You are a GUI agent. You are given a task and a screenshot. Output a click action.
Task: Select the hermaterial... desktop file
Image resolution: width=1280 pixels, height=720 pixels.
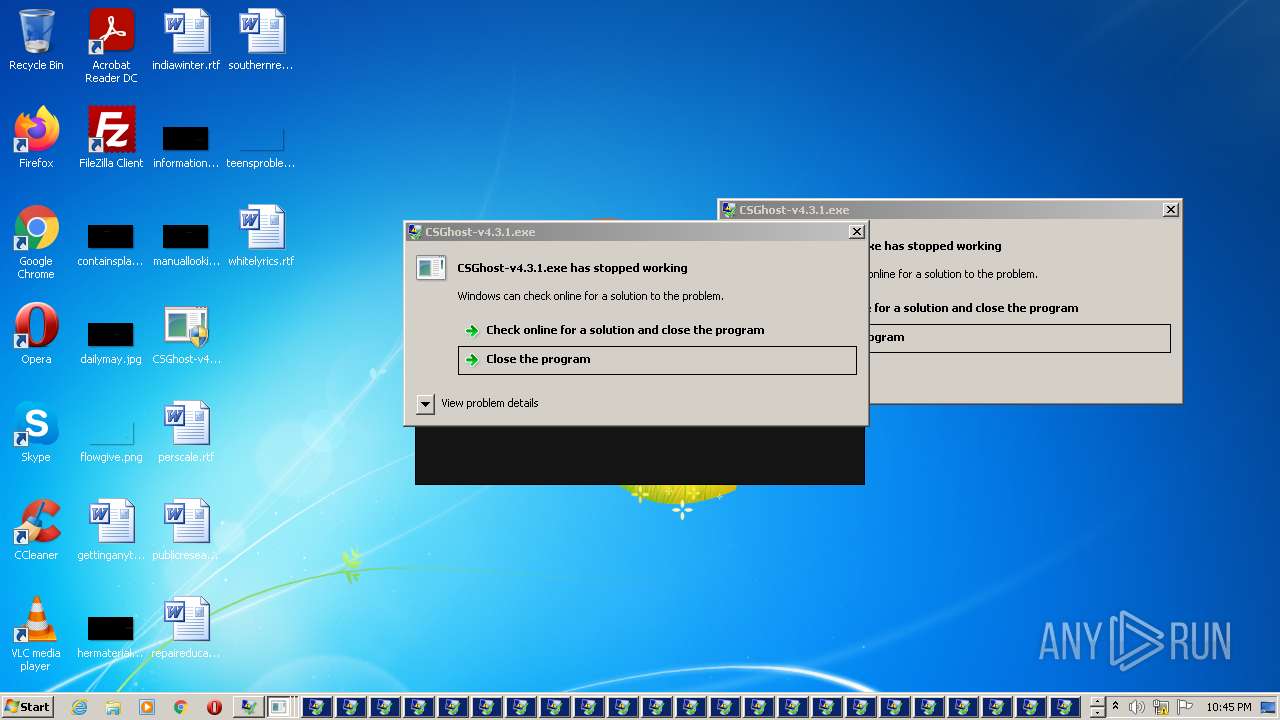(x=111, y=636)
